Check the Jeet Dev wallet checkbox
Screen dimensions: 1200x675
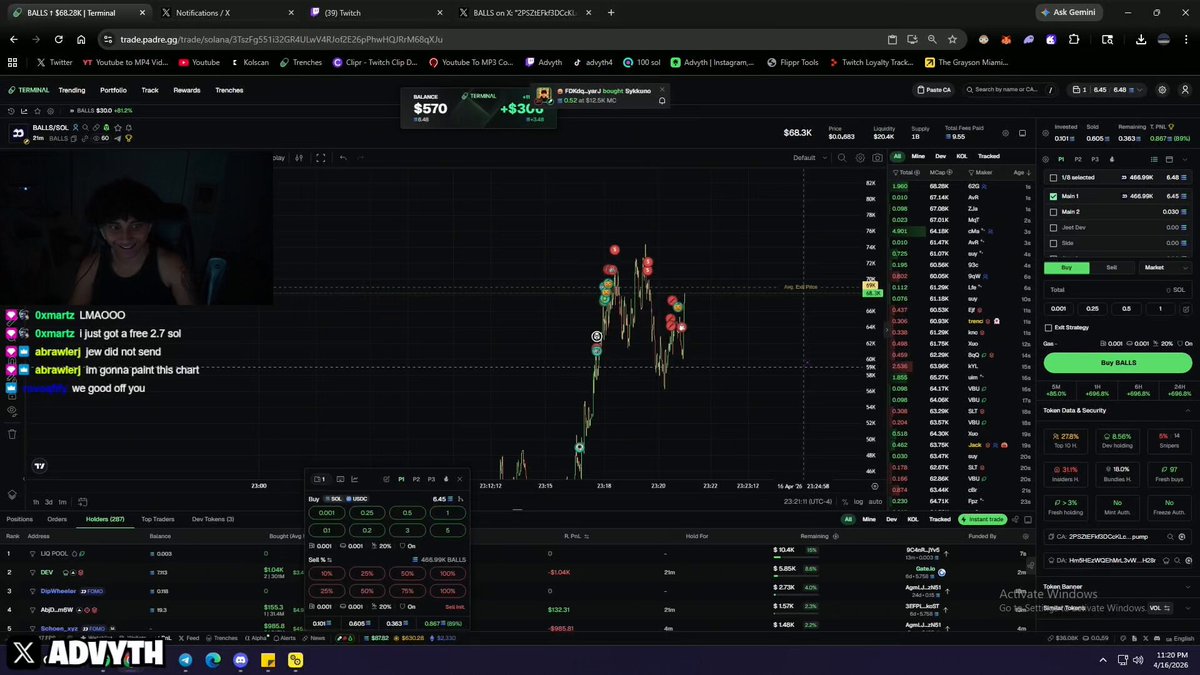1053,227
